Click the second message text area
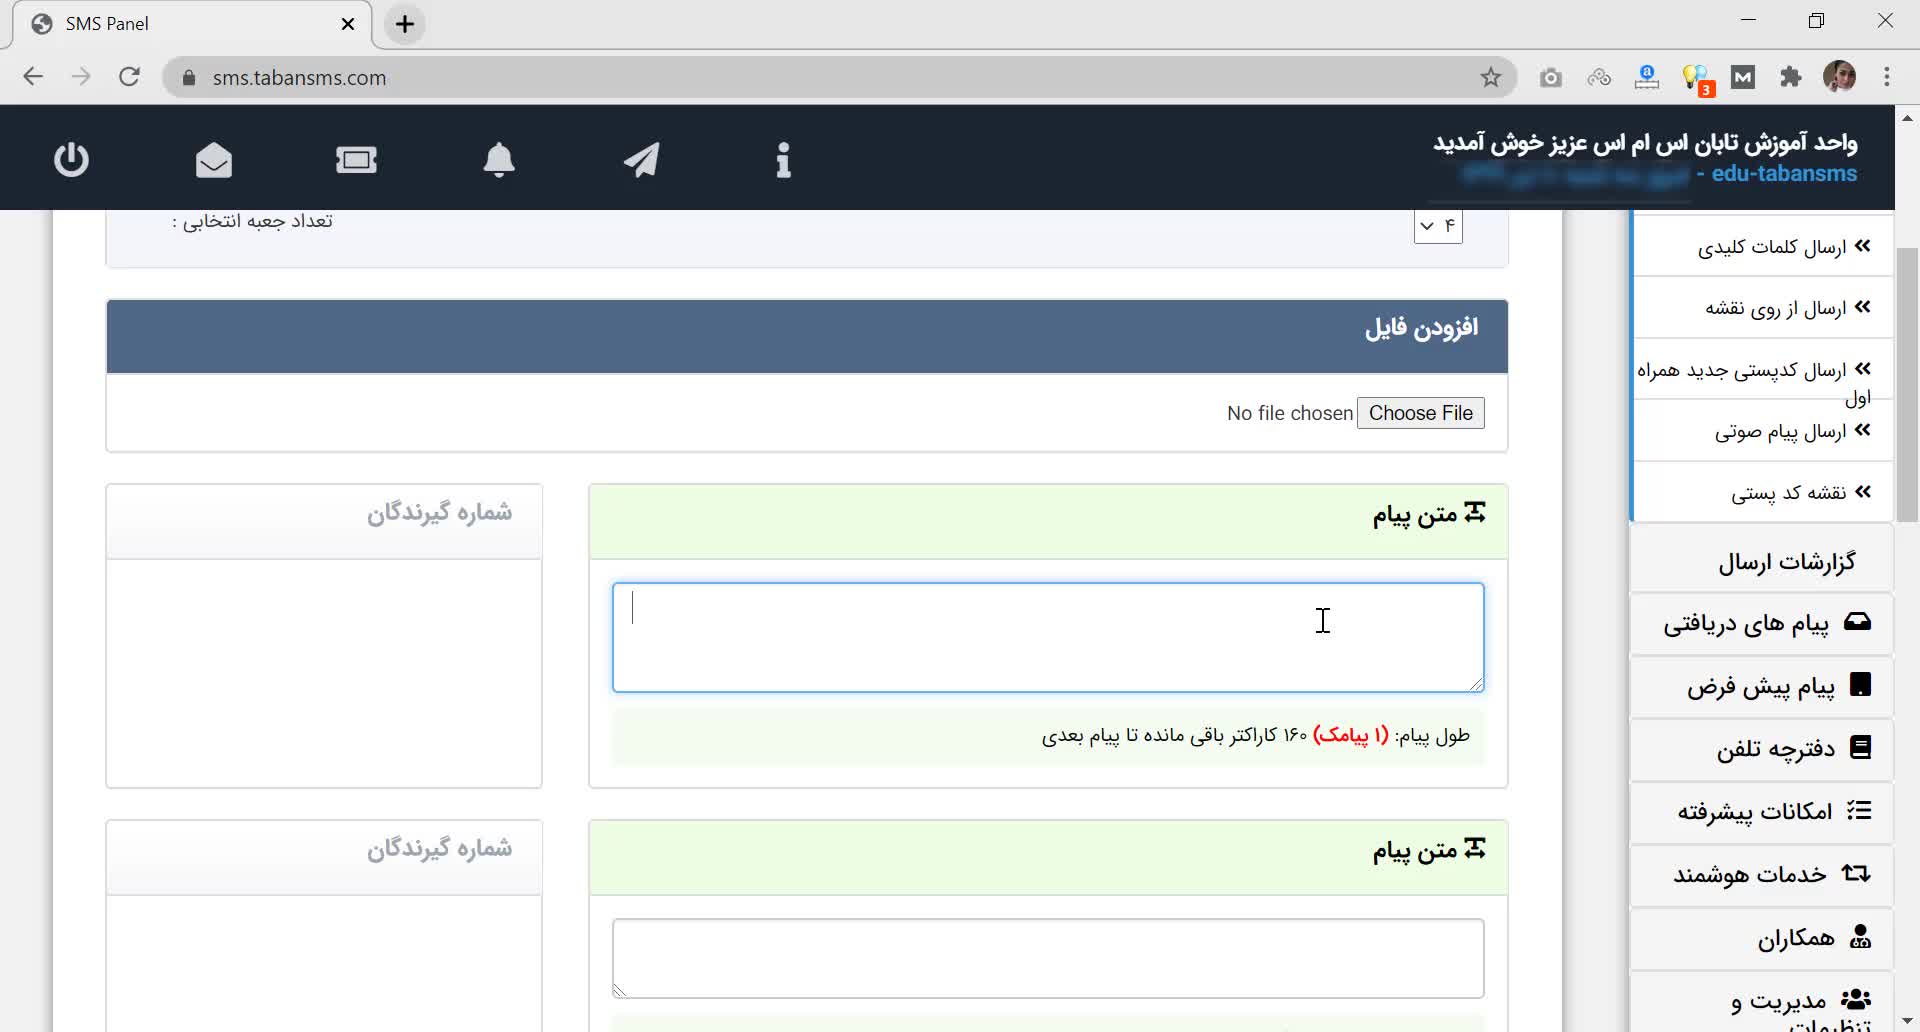Image resolution: width=1920 pixels, height=1032 pixels. (1047, 957)
